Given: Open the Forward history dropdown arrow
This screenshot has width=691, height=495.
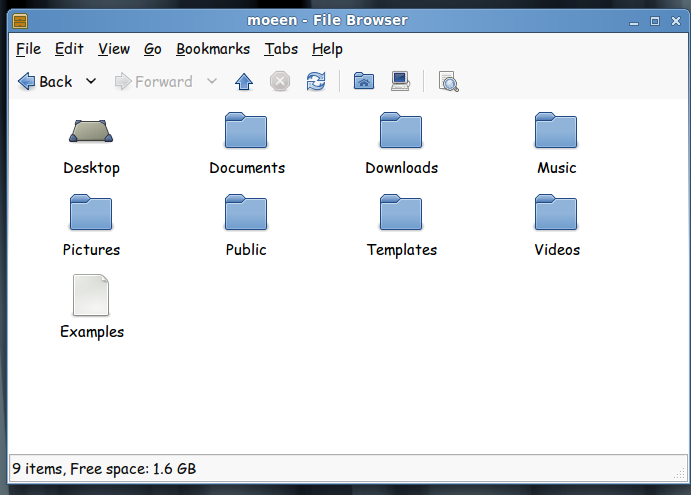Looking at the screenshot, I should (x=212, y=81).
